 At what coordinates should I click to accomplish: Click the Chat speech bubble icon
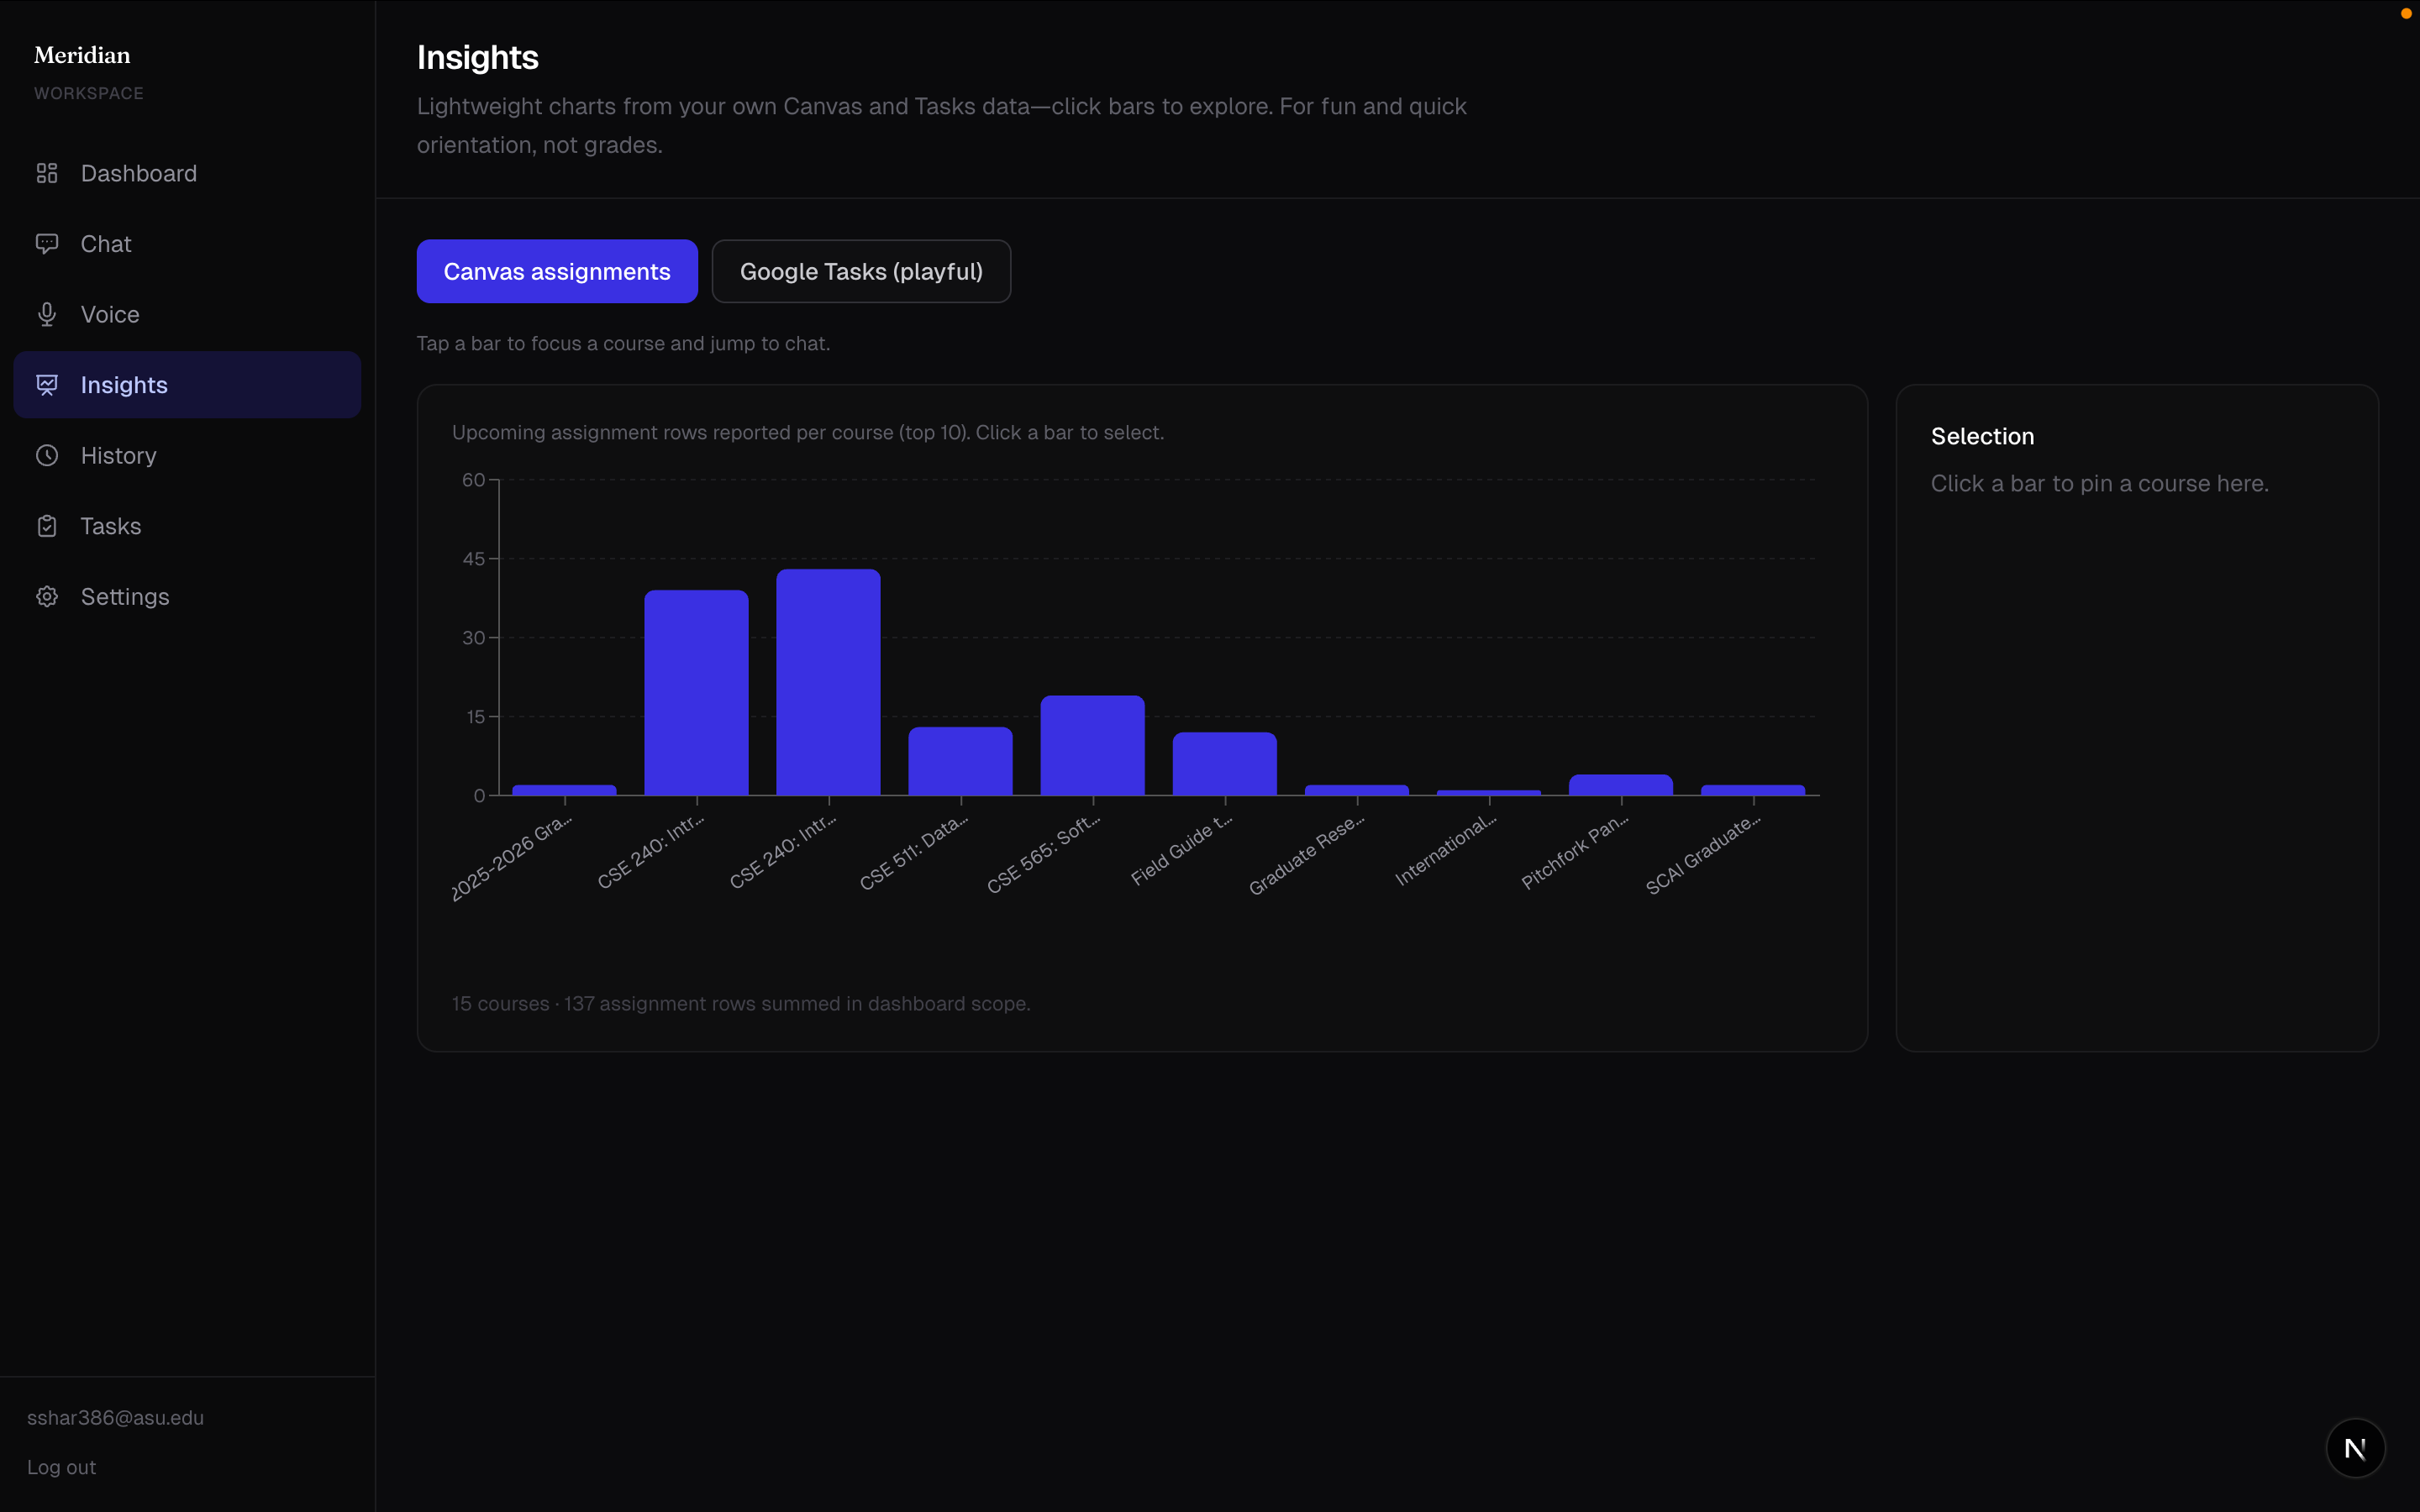47,244
